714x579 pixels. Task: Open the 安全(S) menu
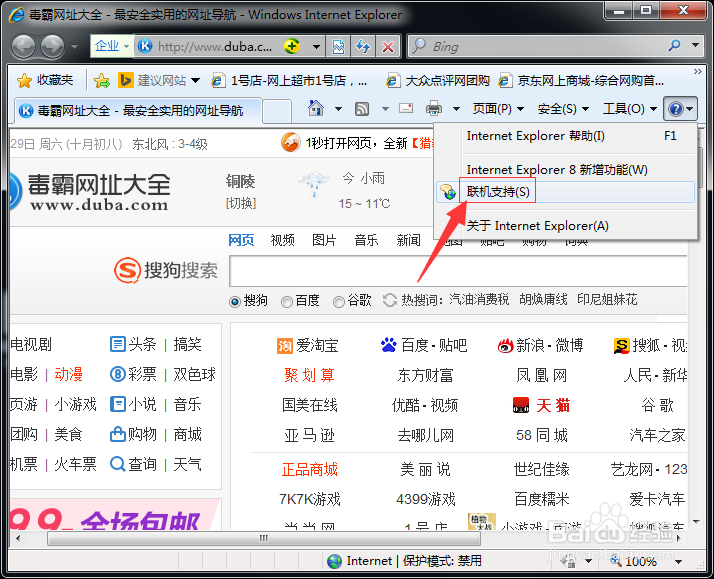[563, 109]
